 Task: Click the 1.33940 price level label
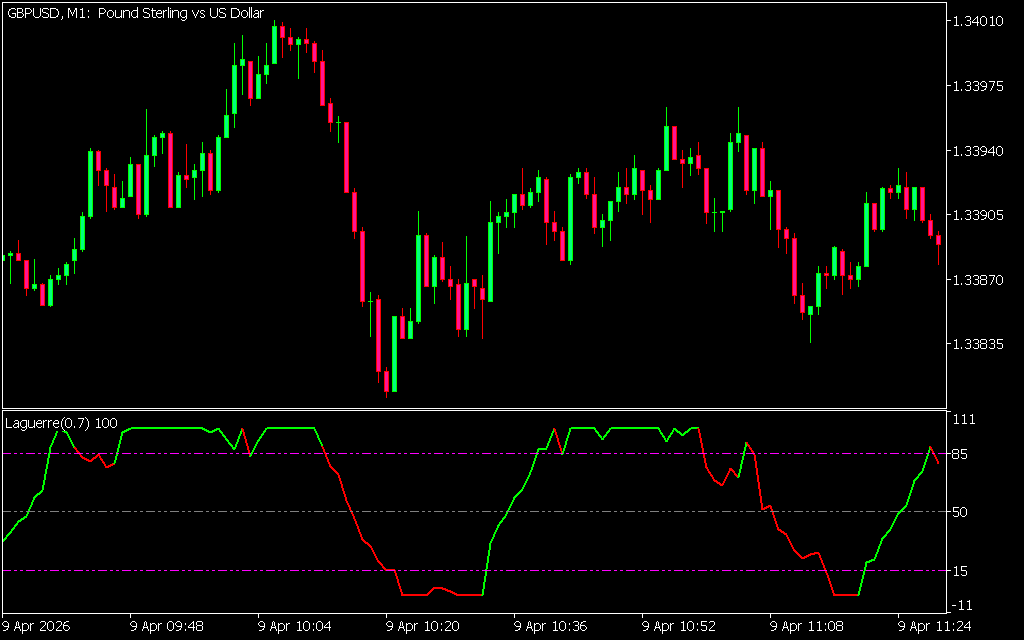pyautogui.click(x=979, y=151)
